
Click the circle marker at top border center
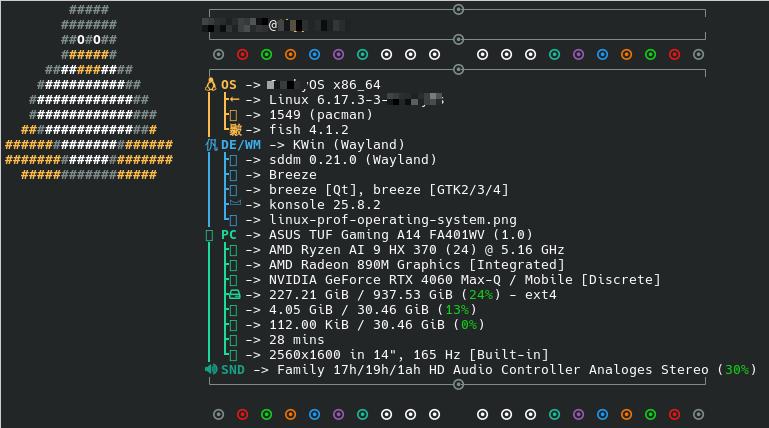[459, 9]
